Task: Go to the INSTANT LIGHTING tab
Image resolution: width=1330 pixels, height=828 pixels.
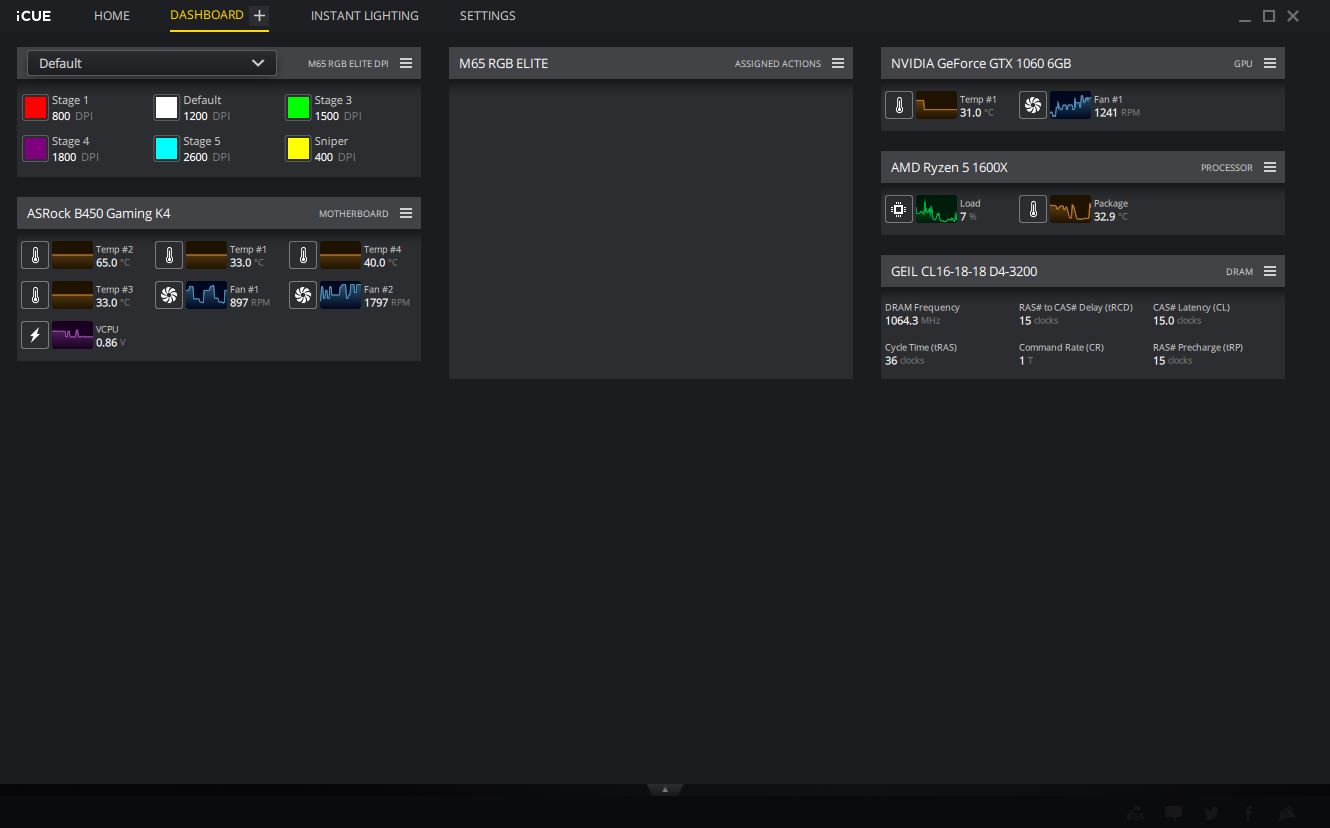Action: [364, 16]
